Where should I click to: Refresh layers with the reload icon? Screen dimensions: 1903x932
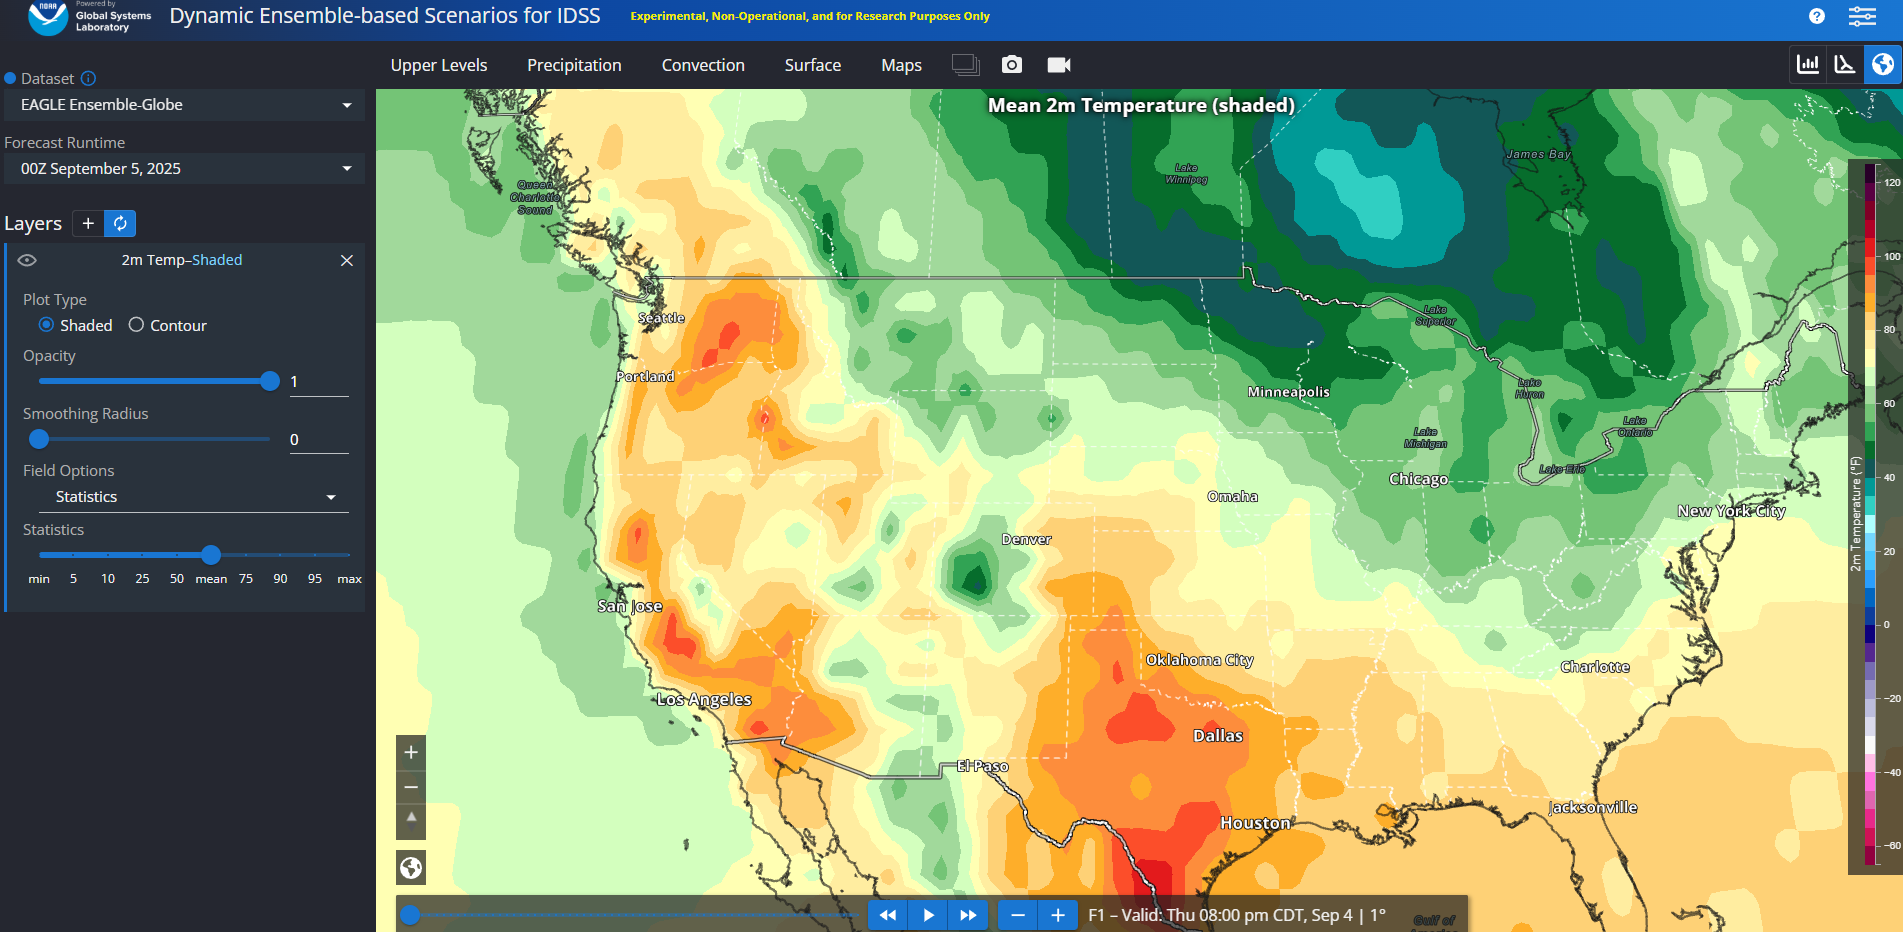point(120,223)
